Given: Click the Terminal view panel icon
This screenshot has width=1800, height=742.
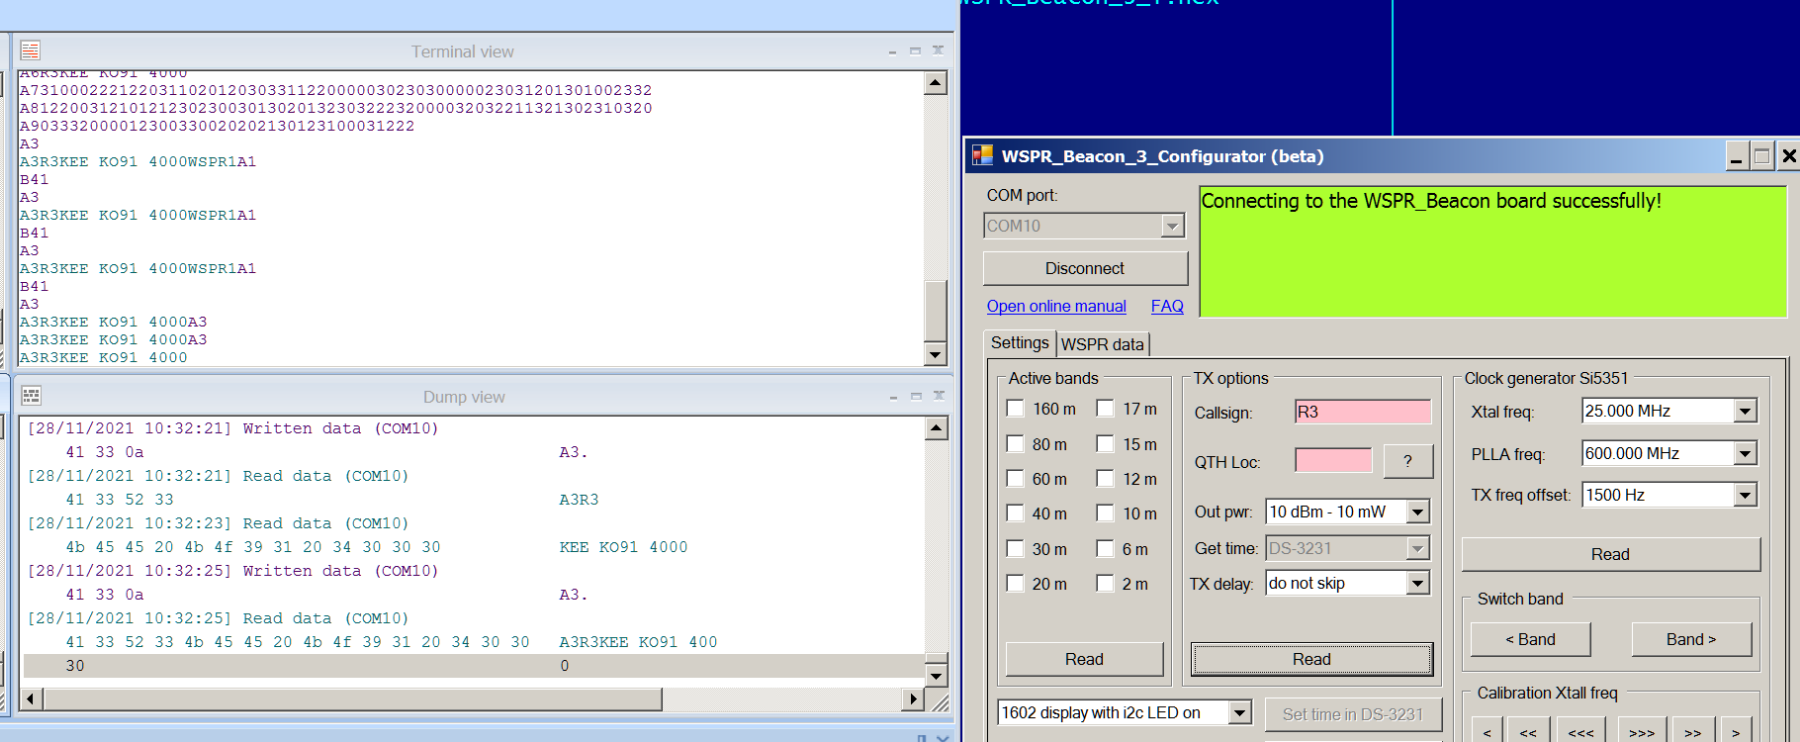Looking at the screenshot, I should 30,50.
